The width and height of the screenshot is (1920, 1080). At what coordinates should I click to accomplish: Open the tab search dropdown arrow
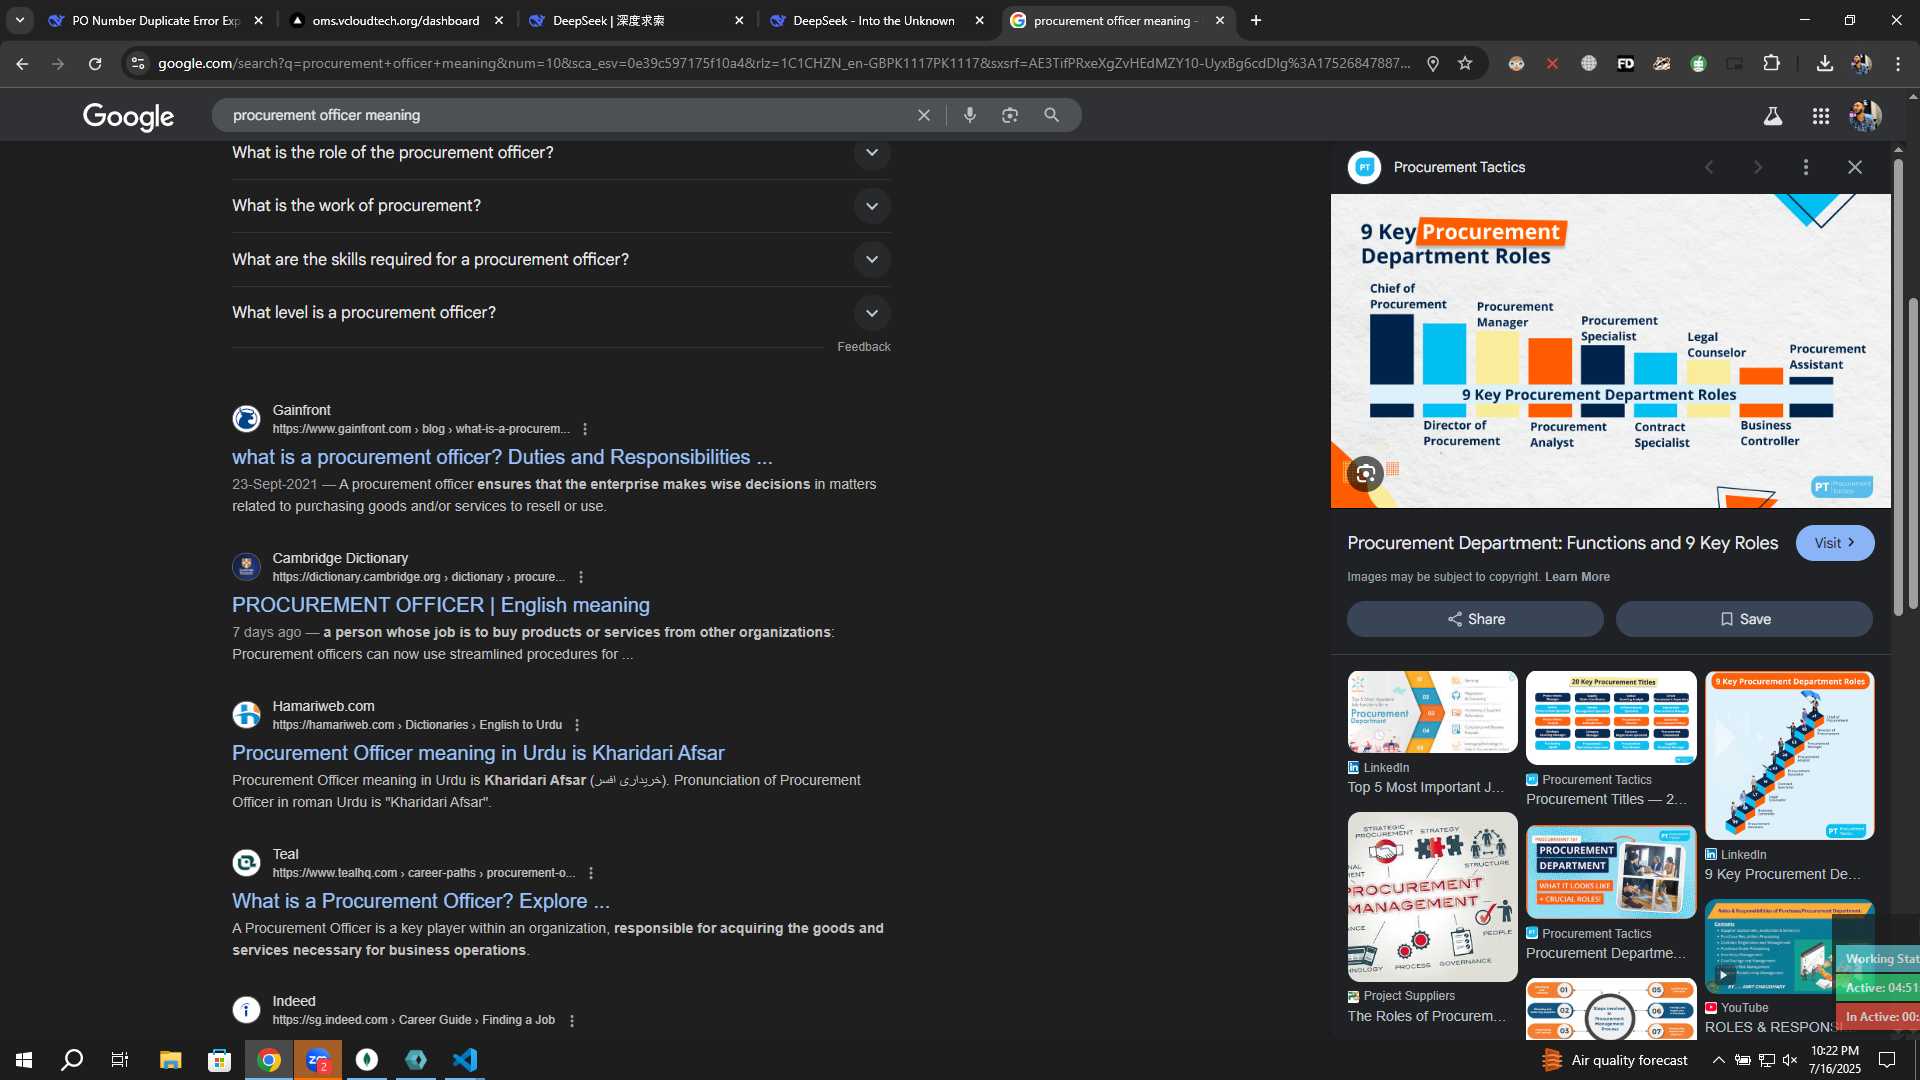click(x=19, y=20)
